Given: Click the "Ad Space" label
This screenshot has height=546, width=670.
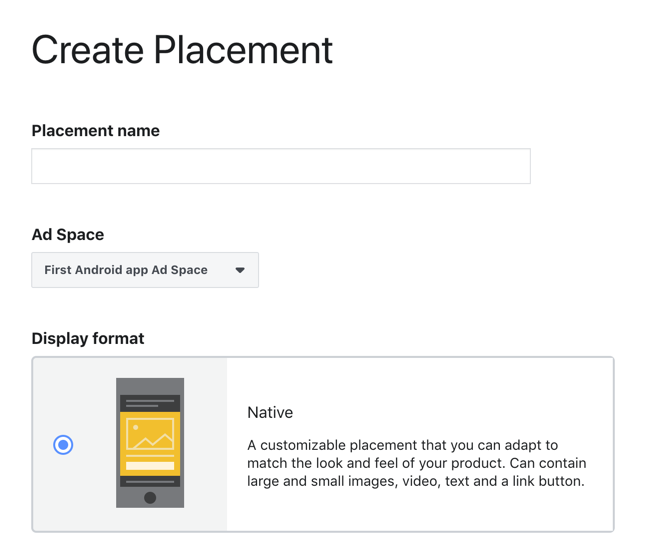Looking at the screenshot, I should pos(68,235).
